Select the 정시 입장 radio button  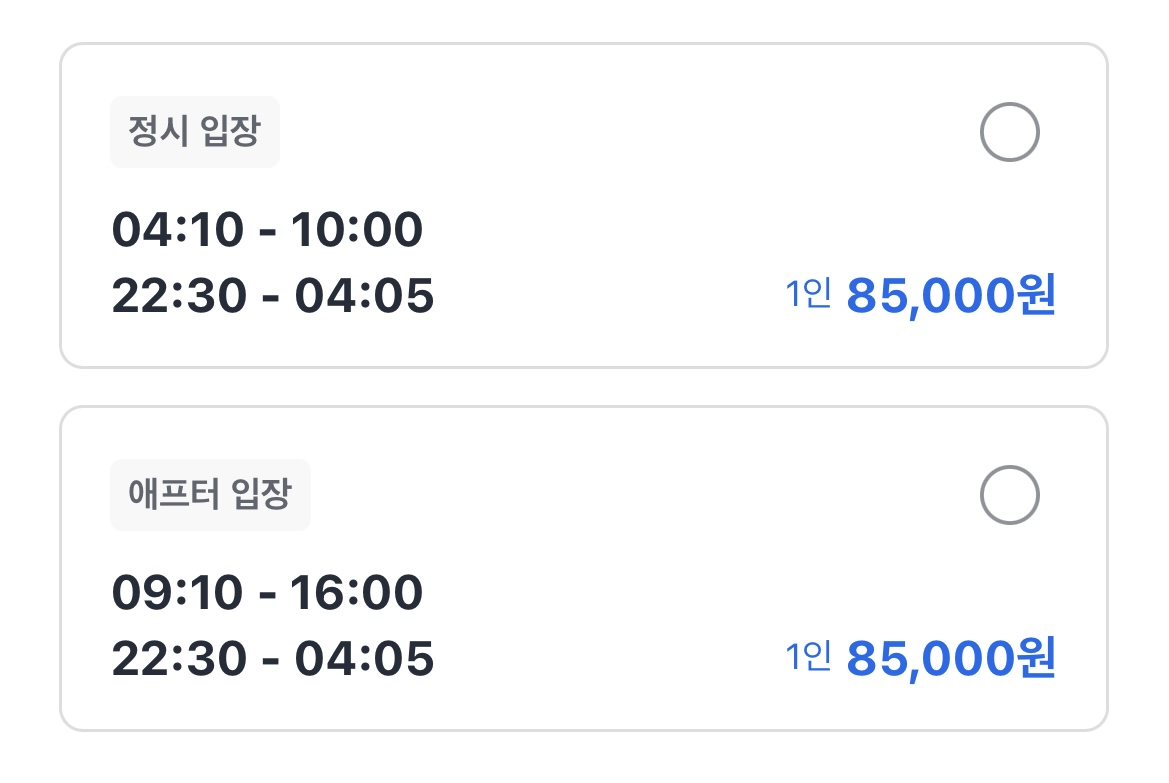[1009, 132]
